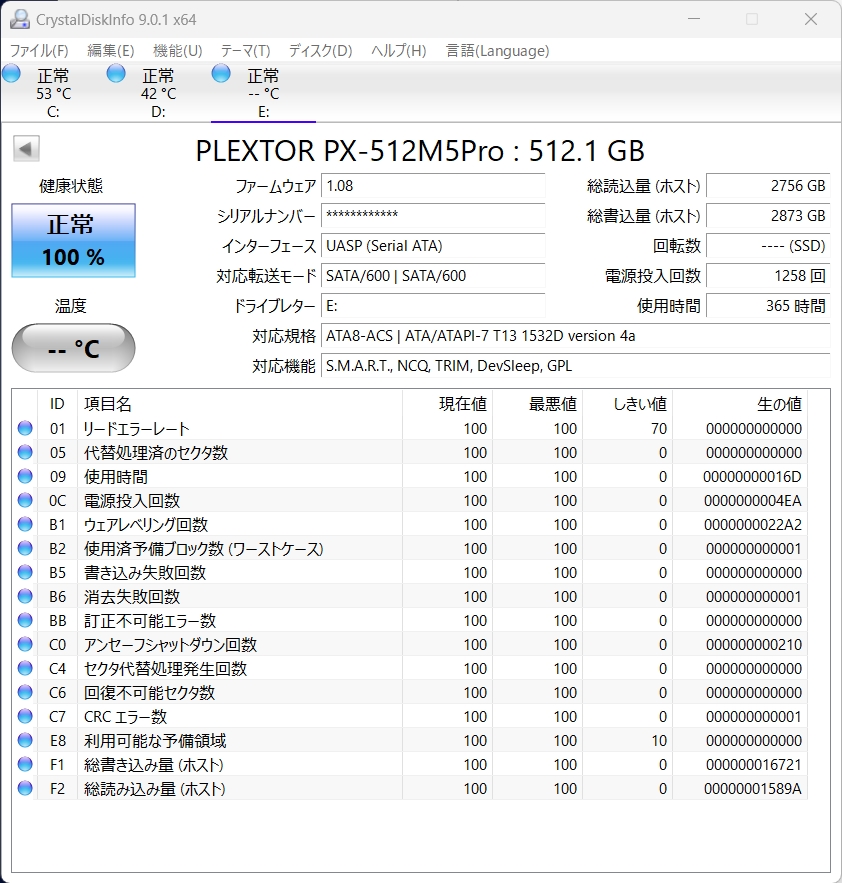Click status dot for ウェアレベリング回数 row
Viewport: 842px width, 883px height.
click(25, 524)
